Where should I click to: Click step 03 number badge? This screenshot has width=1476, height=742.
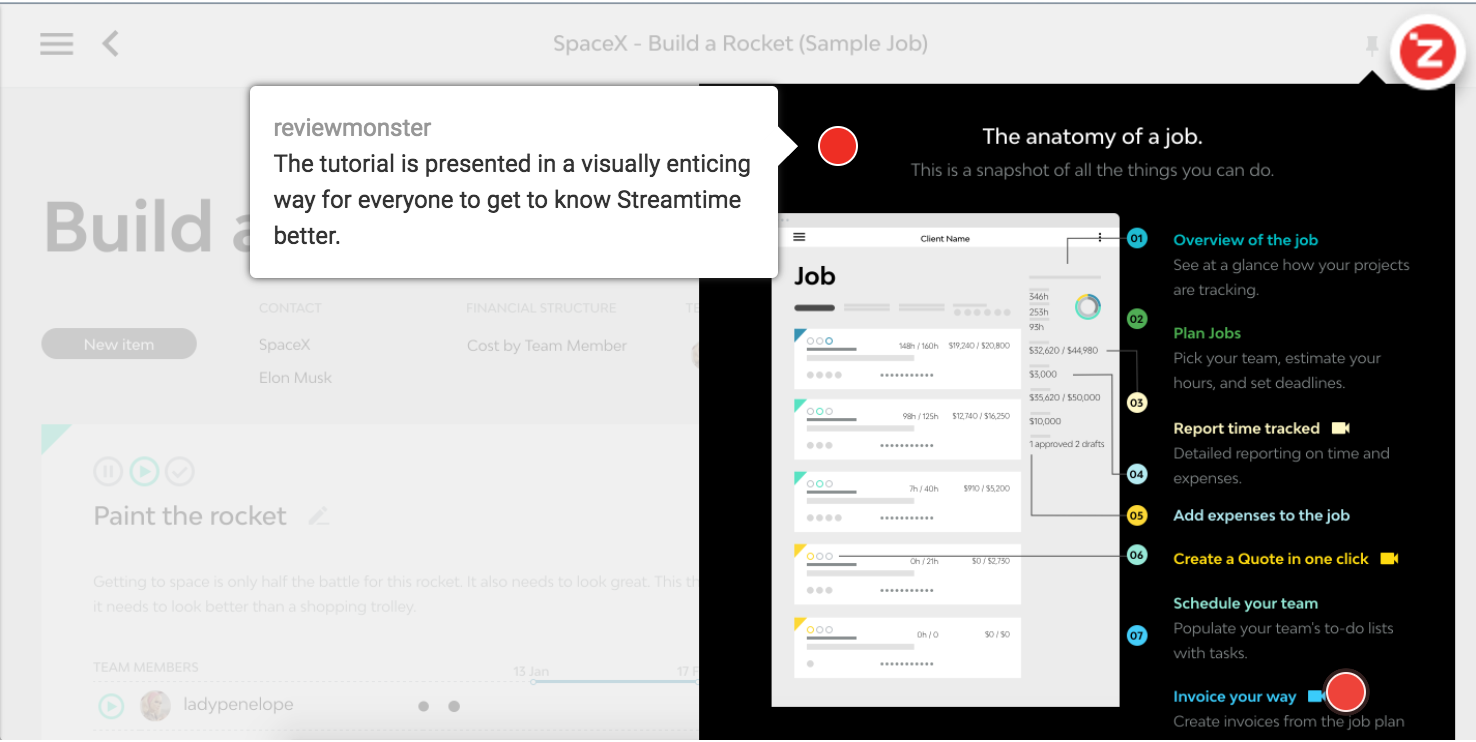coord(1136,403)
